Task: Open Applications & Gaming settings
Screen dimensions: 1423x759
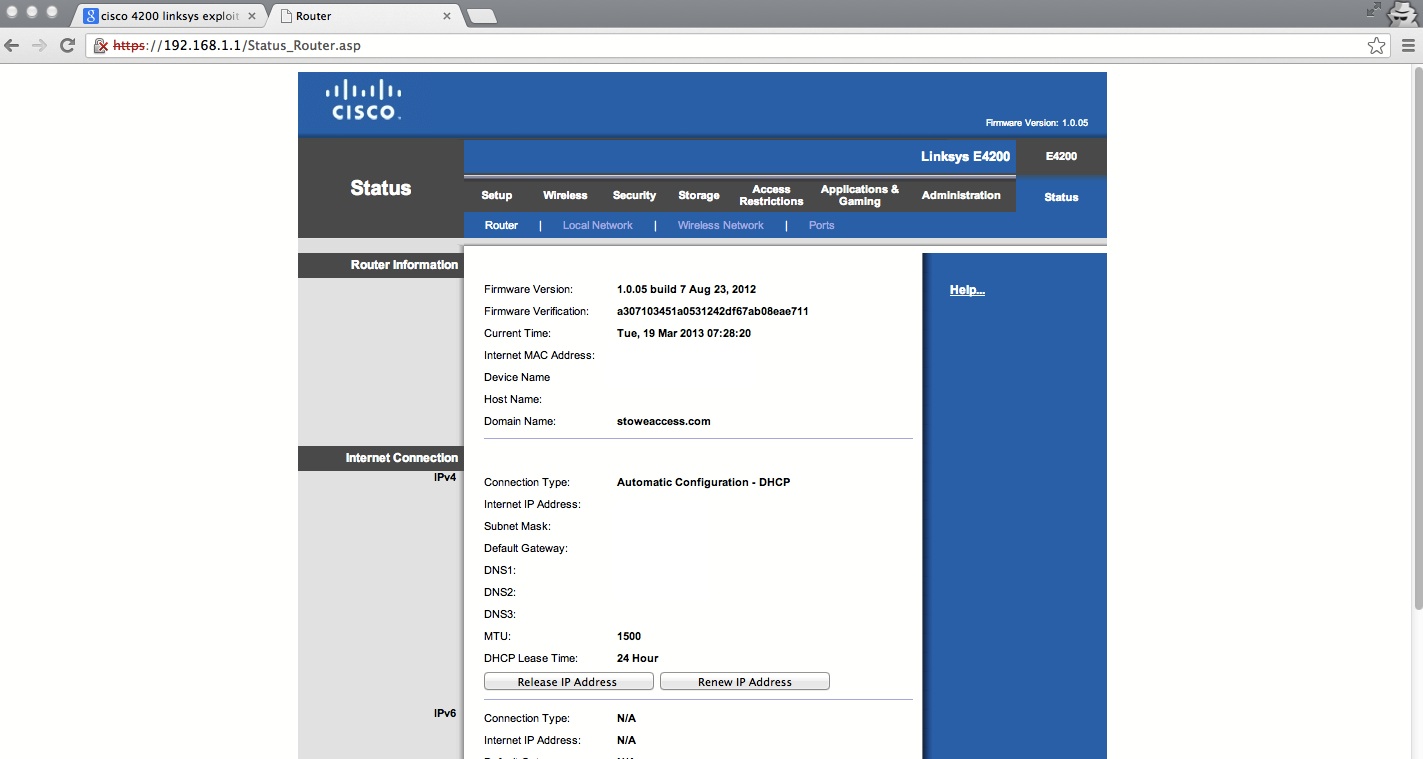Action: 860,195
